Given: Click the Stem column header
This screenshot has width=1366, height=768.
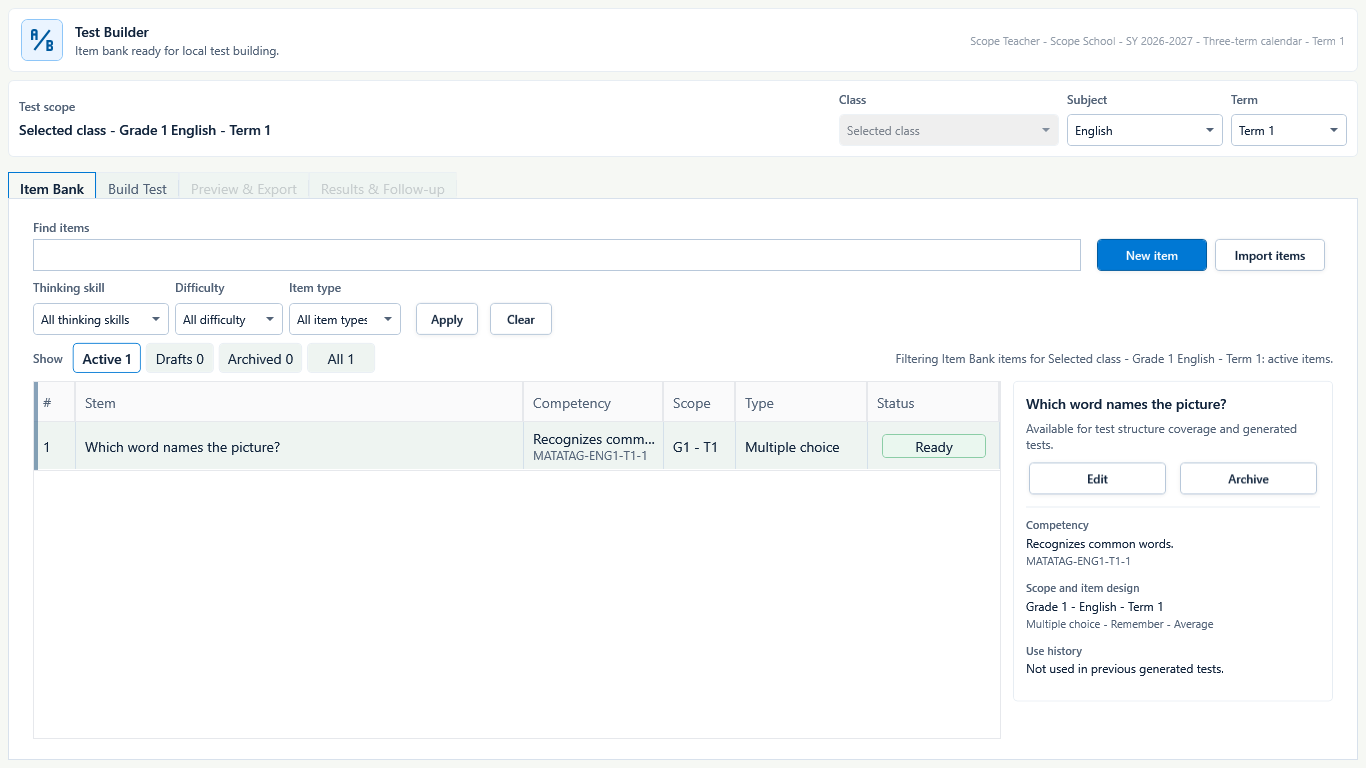Looking at the screenshot, I should [x=299, y=403].
